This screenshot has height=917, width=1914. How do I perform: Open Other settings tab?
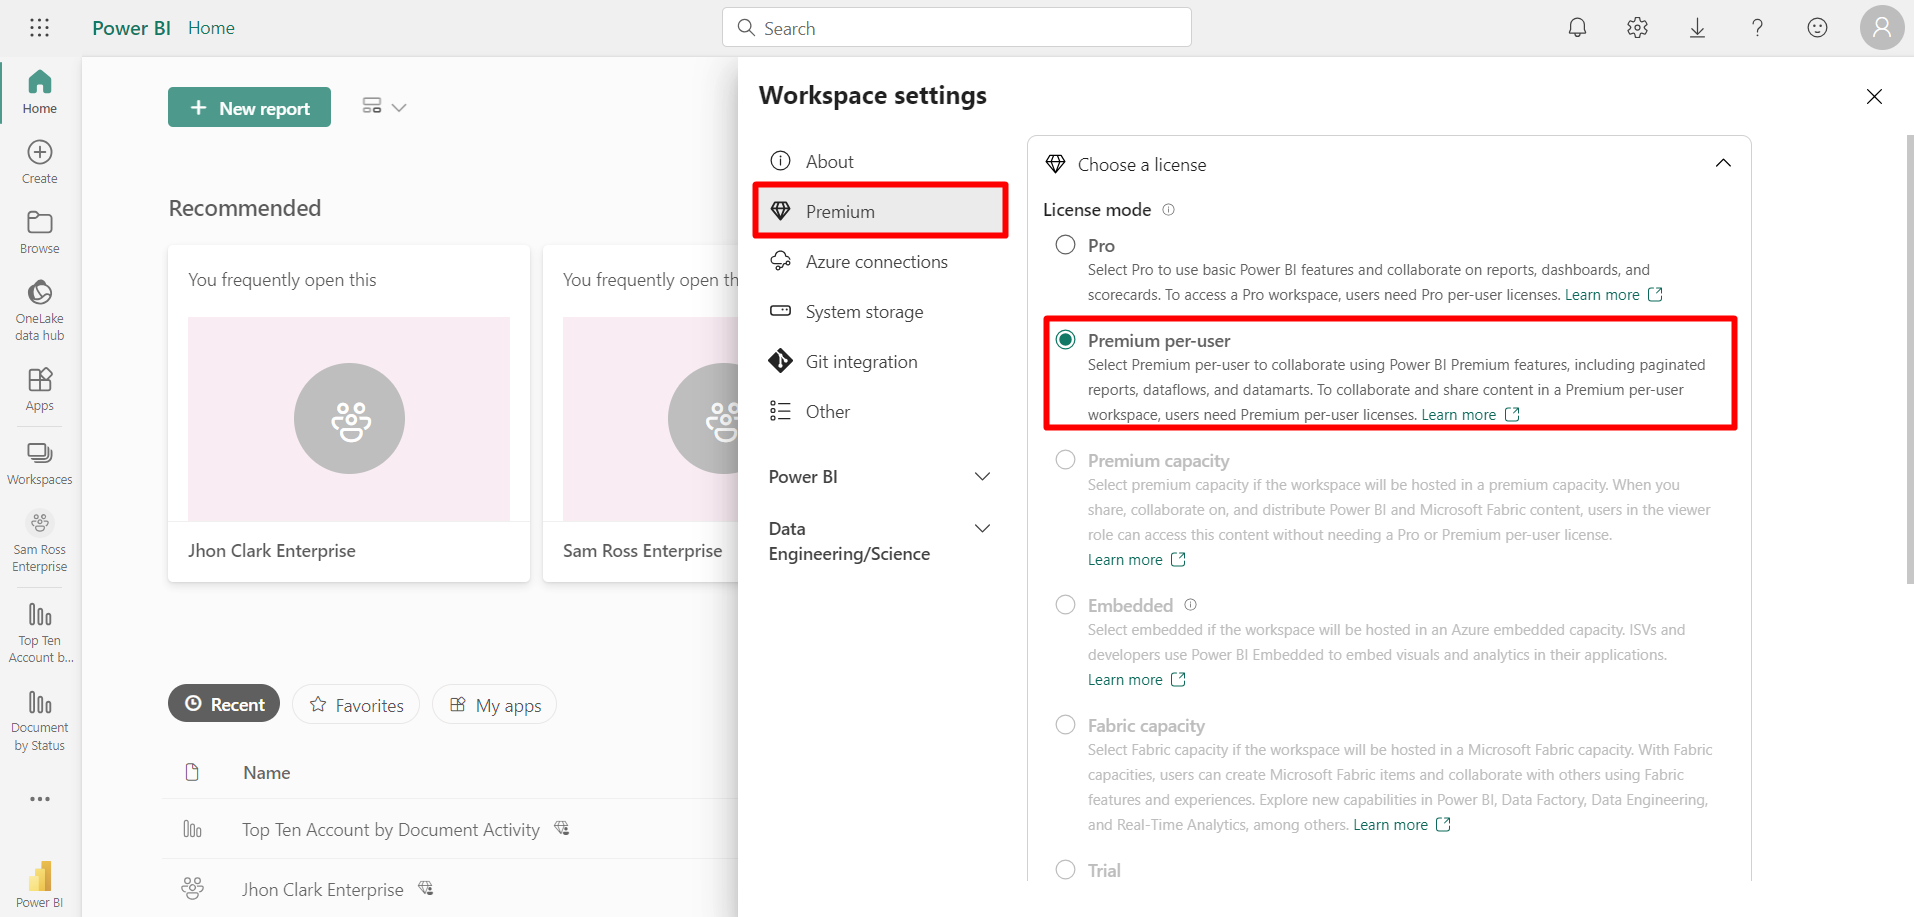click(880, 411)
